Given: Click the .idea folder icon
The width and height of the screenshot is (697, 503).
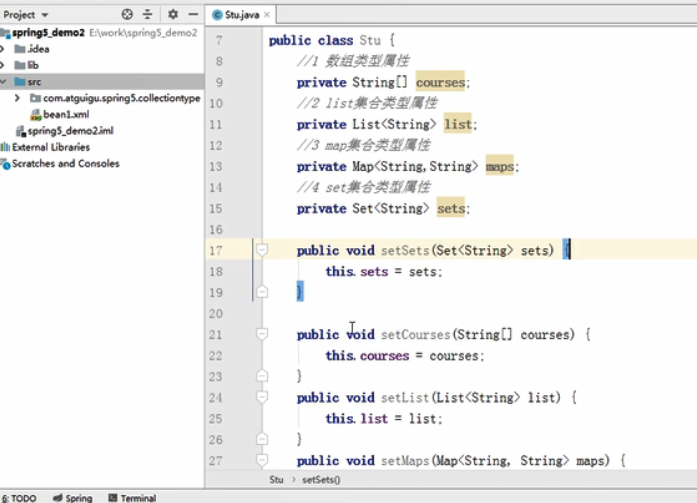Looking at the screenshot, I should 20,49.
